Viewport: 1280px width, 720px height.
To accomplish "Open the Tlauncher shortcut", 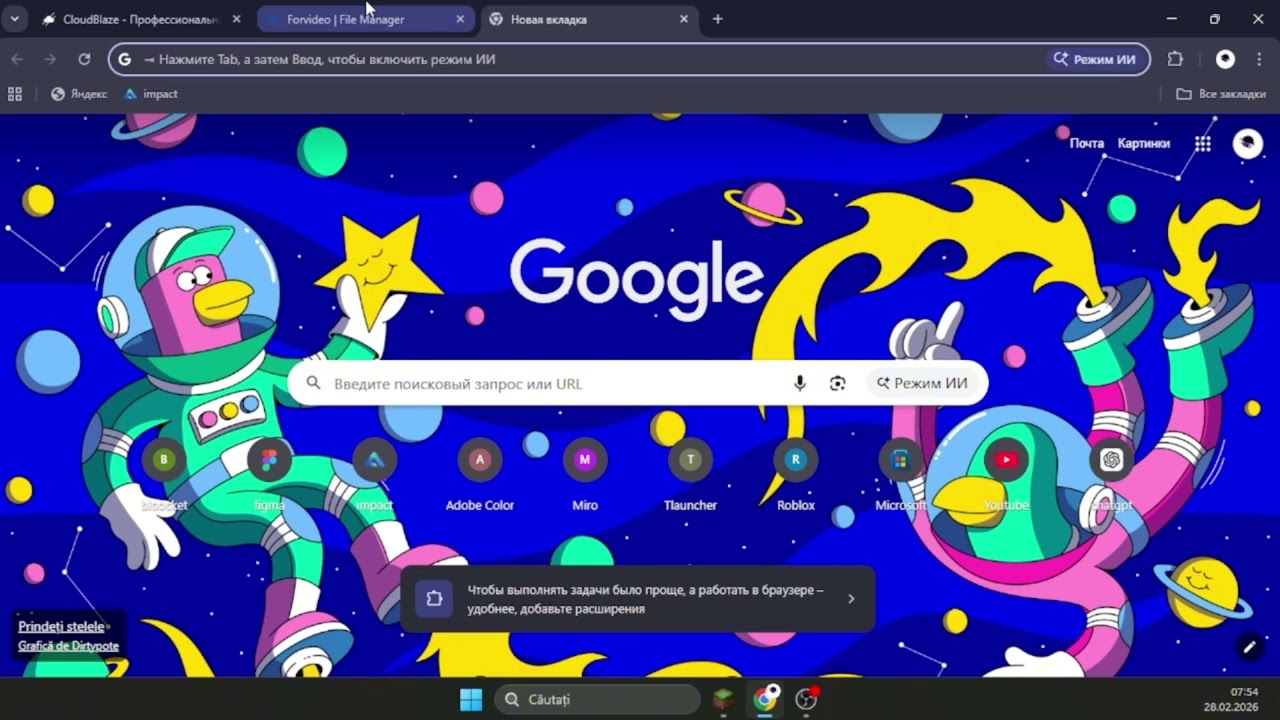I will coord(690,475).
